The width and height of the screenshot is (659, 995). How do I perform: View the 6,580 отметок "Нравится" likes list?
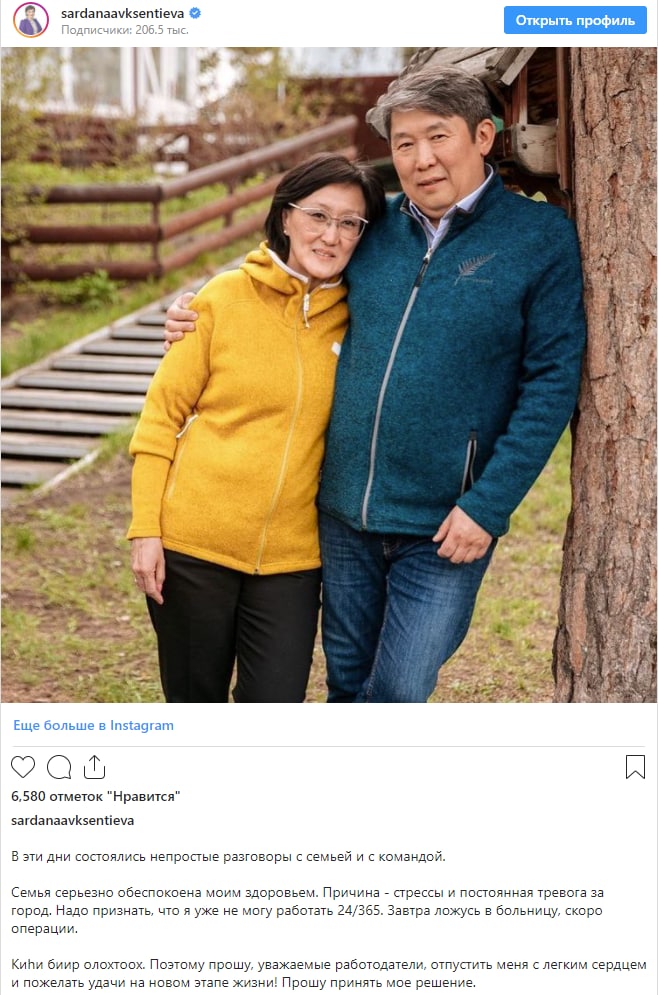pos(96,796)
